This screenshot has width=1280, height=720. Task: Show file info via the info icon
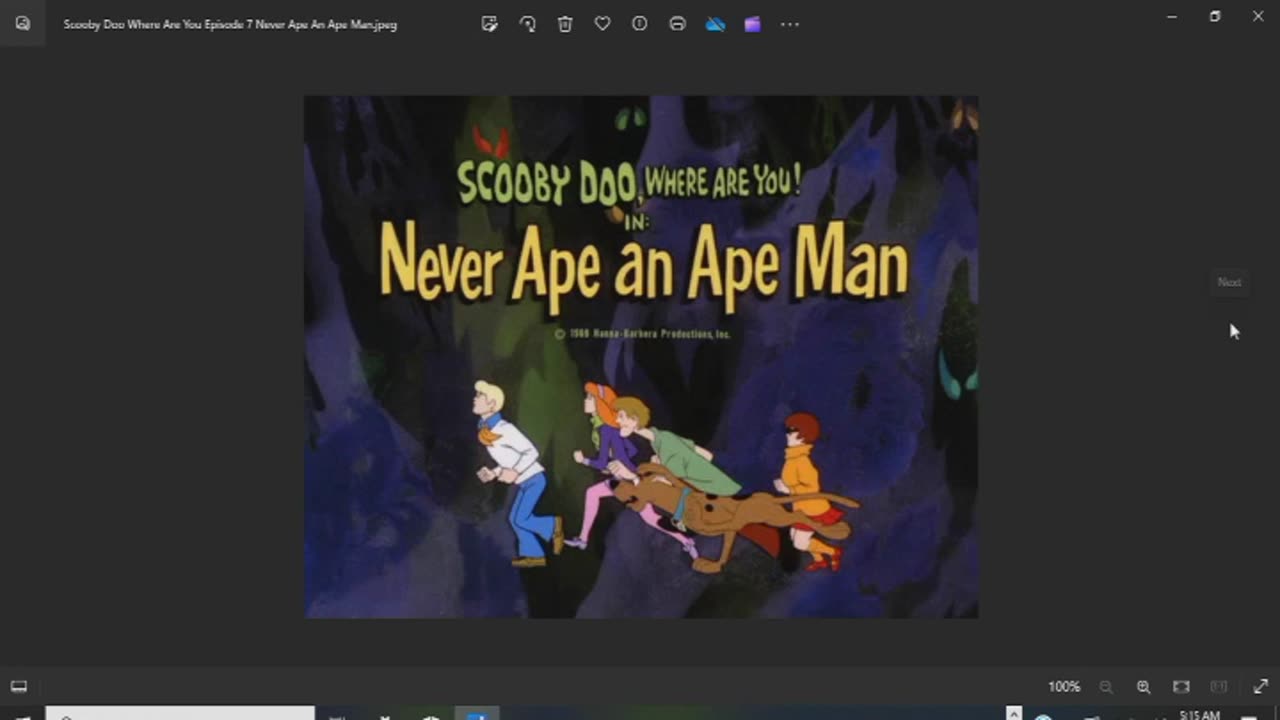point(640,24)
